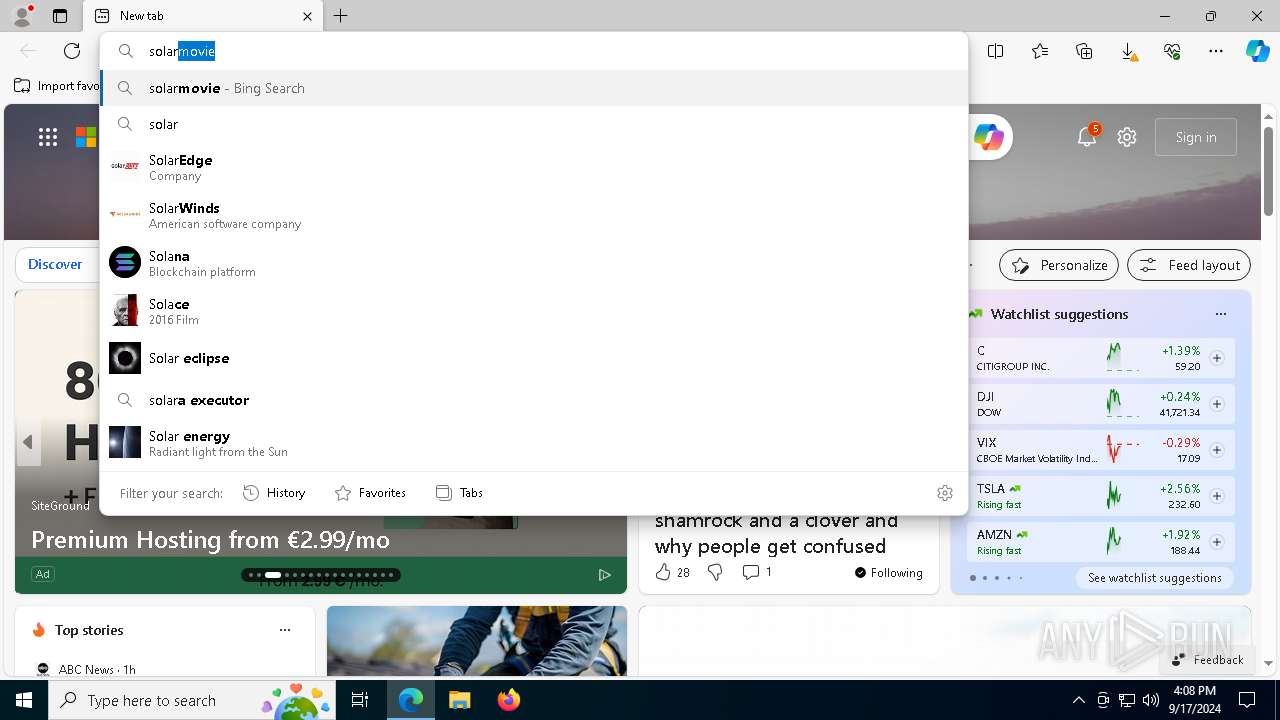The width and height of the screenshot is (1280, 720).
Task: Select solara executor suggestion
Action: (x=534, y=400)
